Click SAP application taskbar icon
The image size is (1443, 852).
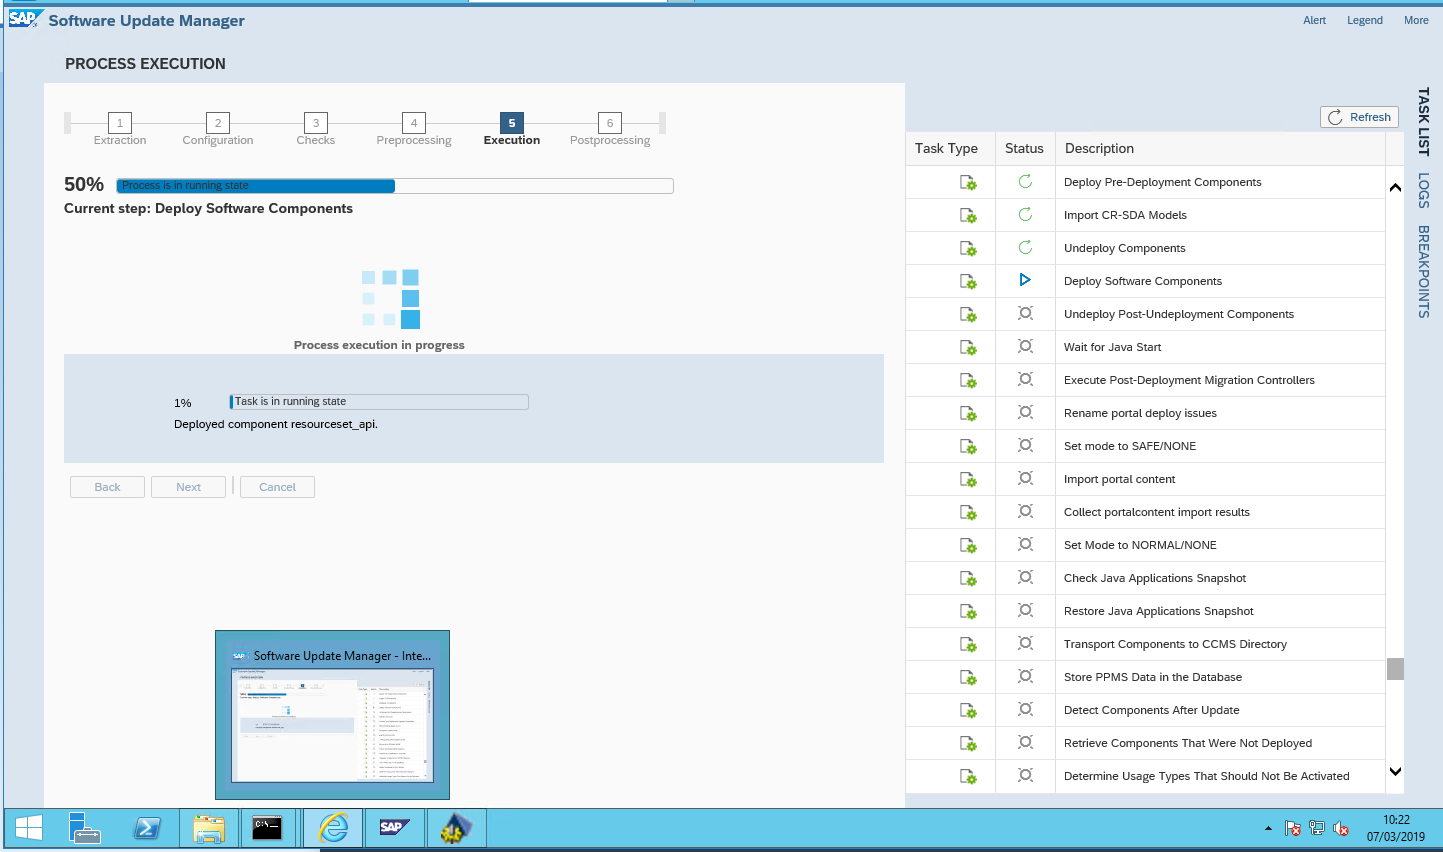coord(395,828)
